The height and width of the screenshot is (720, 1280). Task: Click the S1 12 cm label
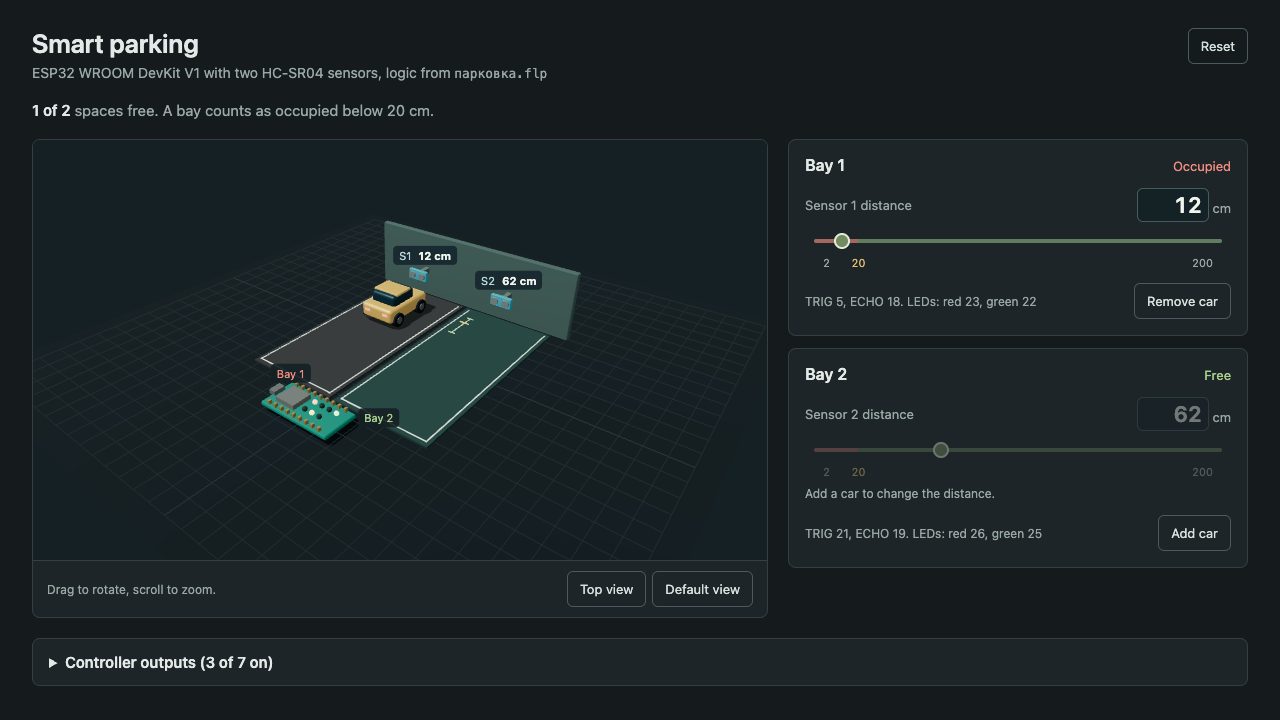pos(424,256)
